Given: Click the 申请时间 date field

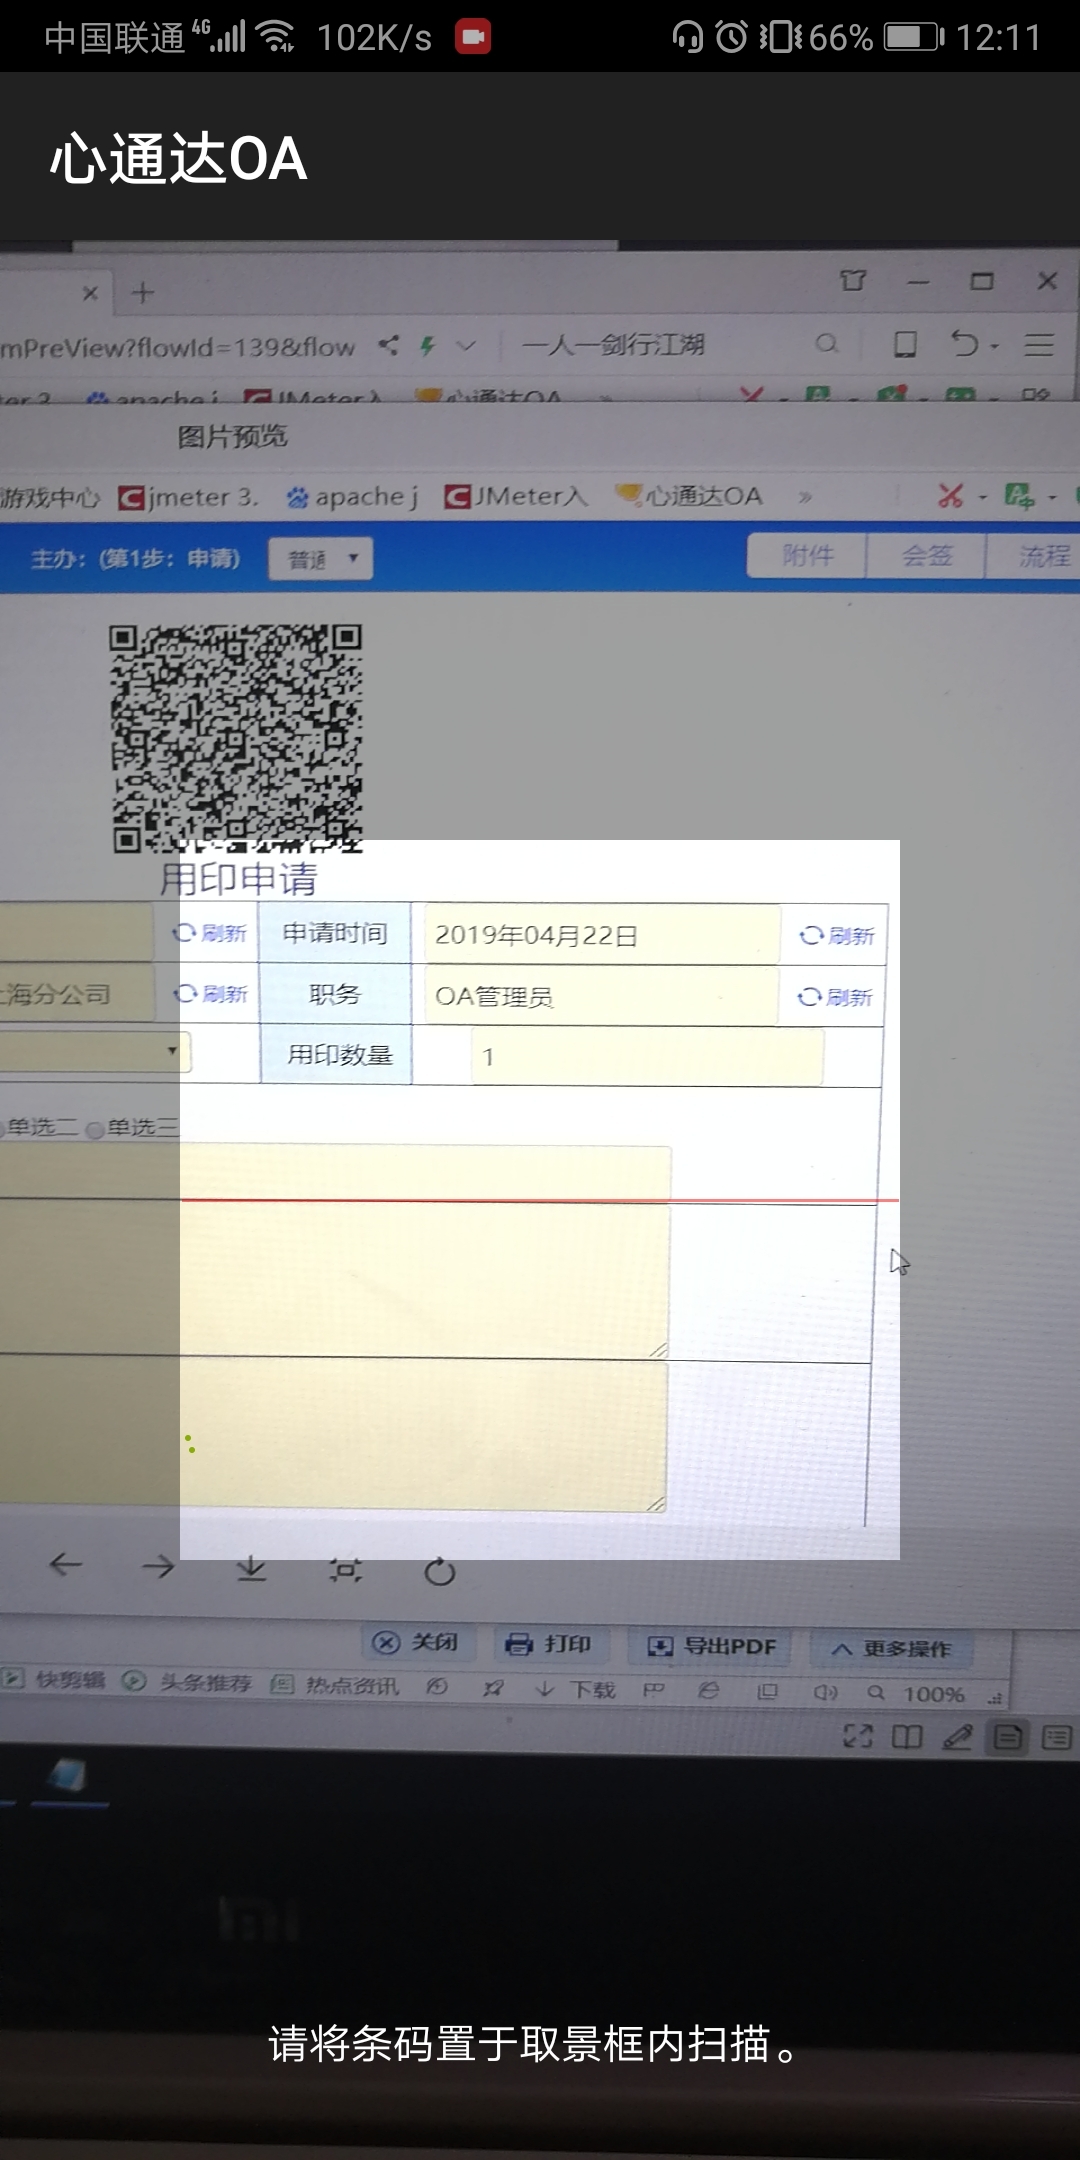Looking at the screenshot, I should click(602, 935).
